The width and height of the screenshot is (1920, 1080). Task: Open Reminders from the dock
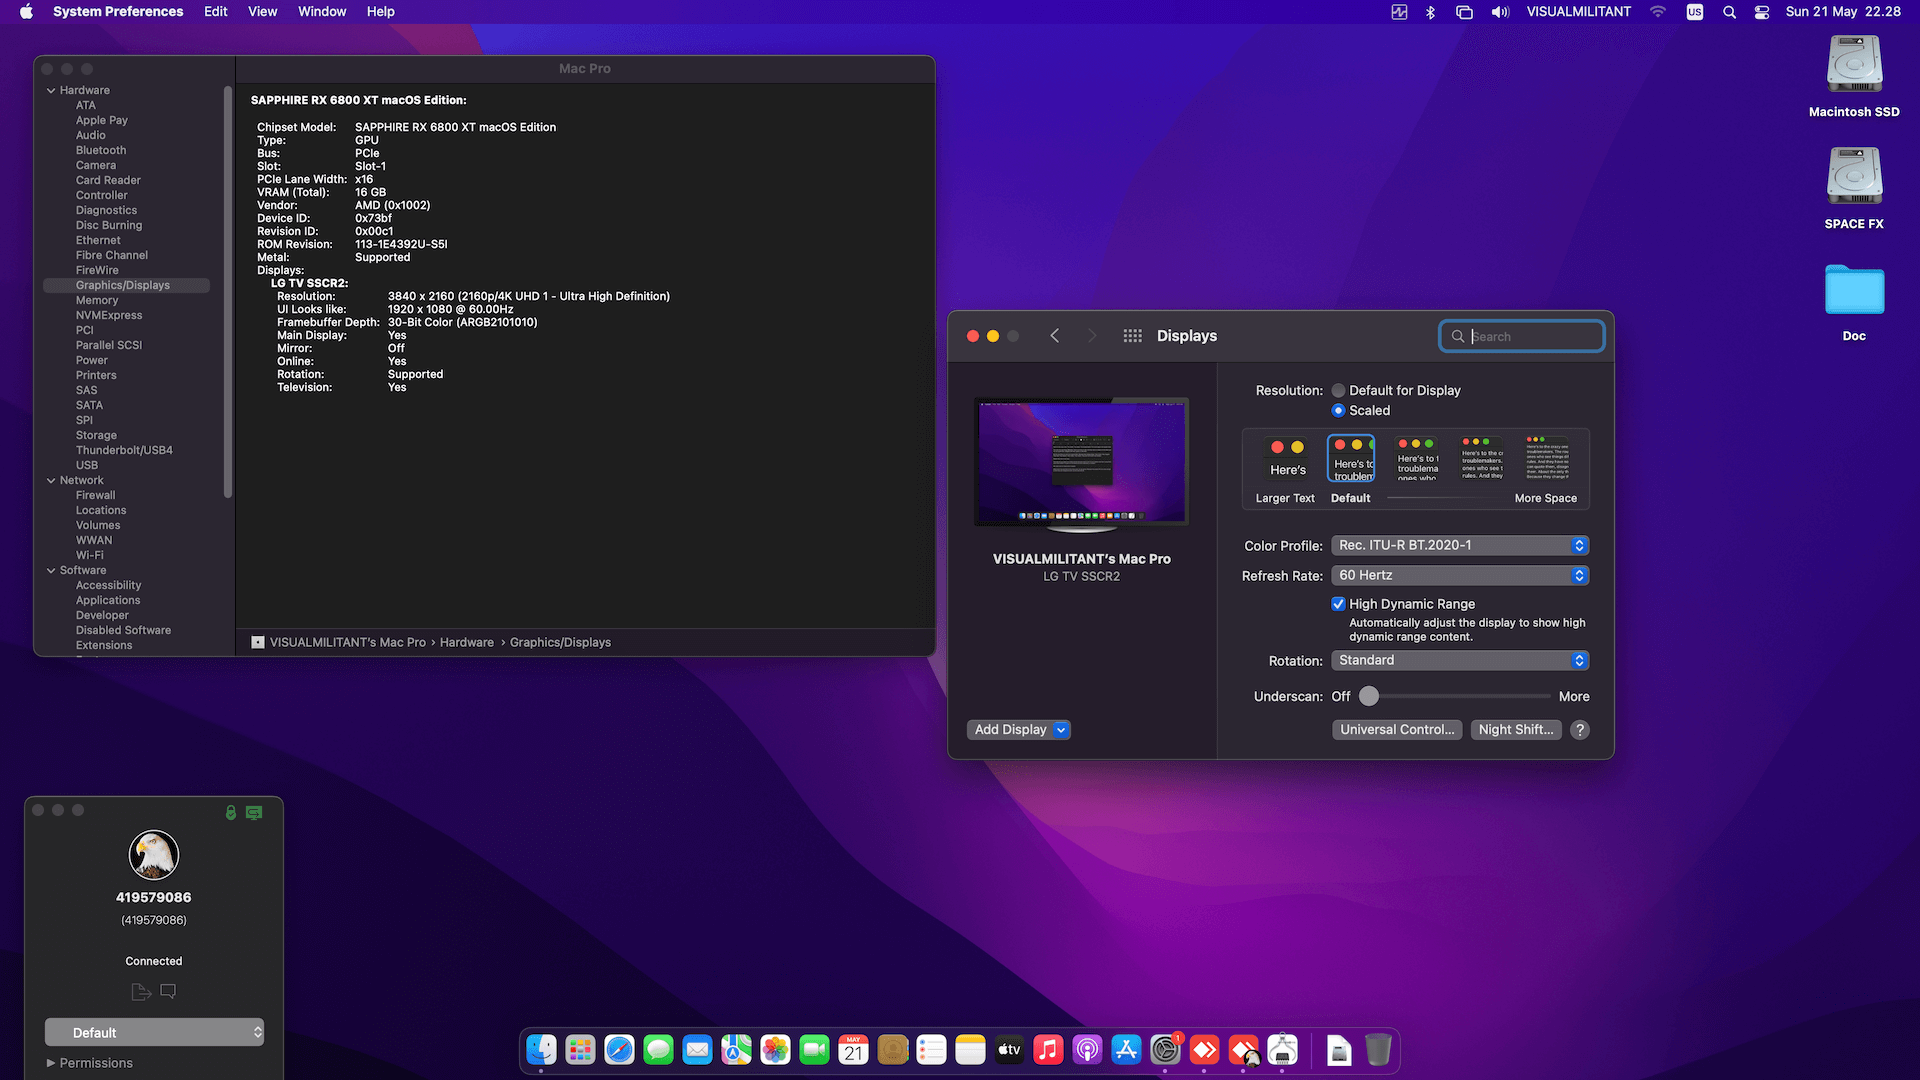tap(931, 1050)
